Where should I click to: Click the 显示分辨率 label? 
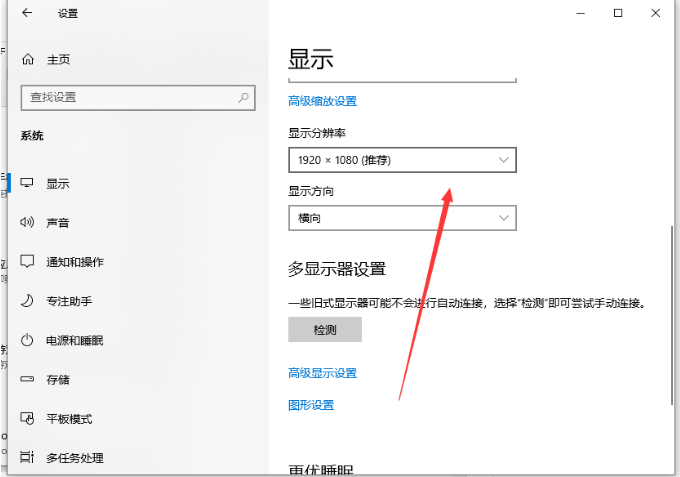pos(317,133)
